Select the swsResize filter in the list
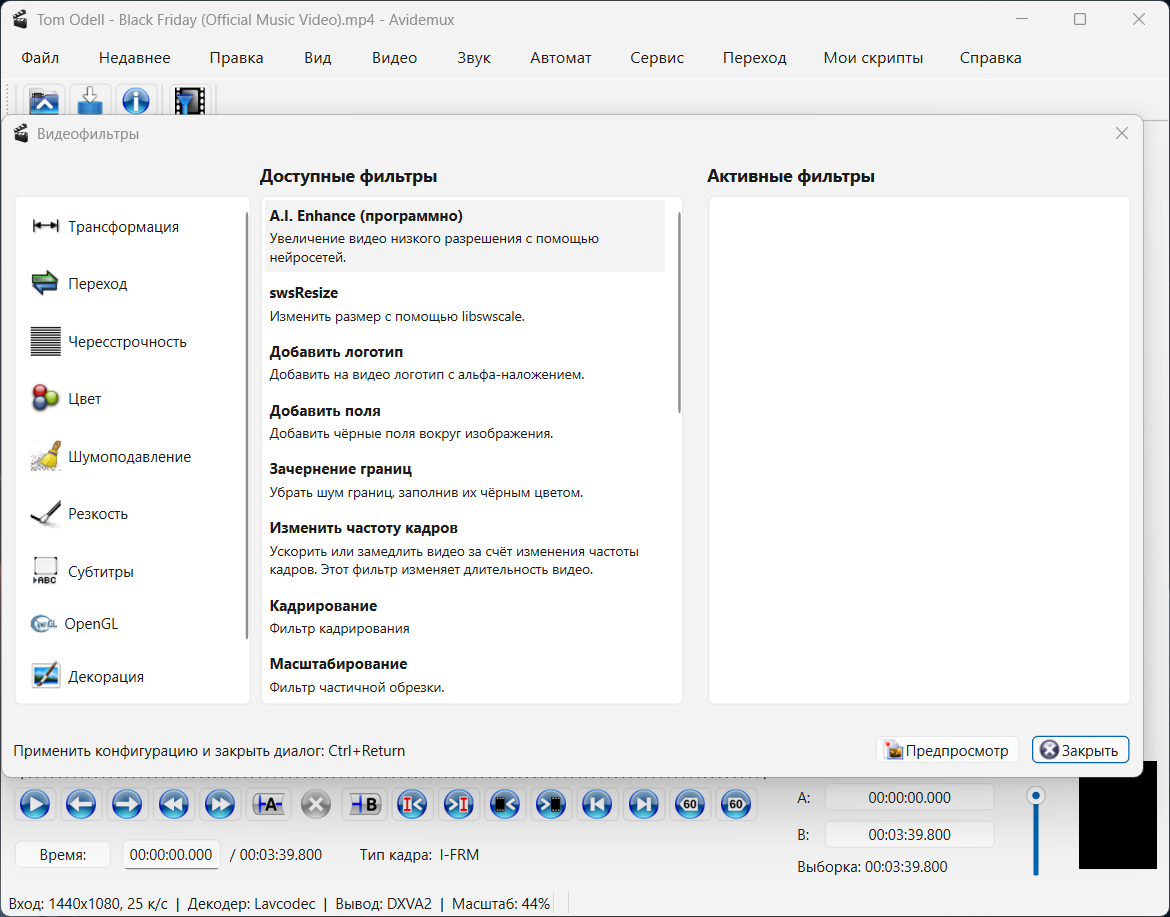The height and width of the screenshot is (917, 1170). [x=304, y=293]
